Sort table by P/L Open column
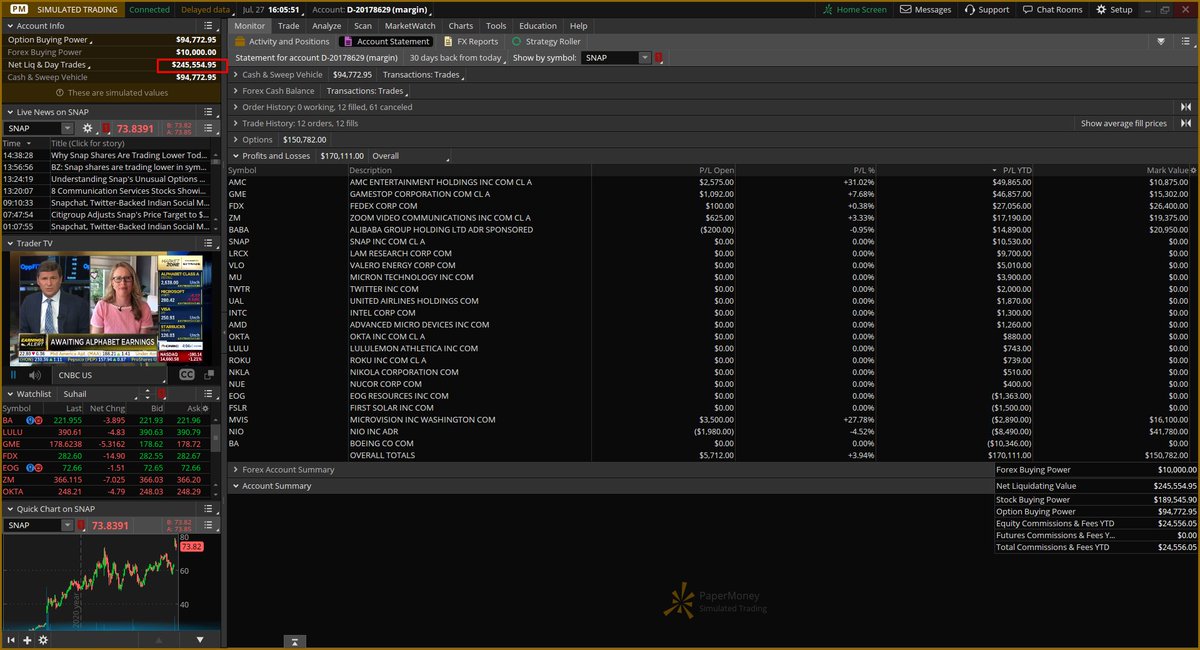This screenshot has width=1200, height=650. point(717,170)
